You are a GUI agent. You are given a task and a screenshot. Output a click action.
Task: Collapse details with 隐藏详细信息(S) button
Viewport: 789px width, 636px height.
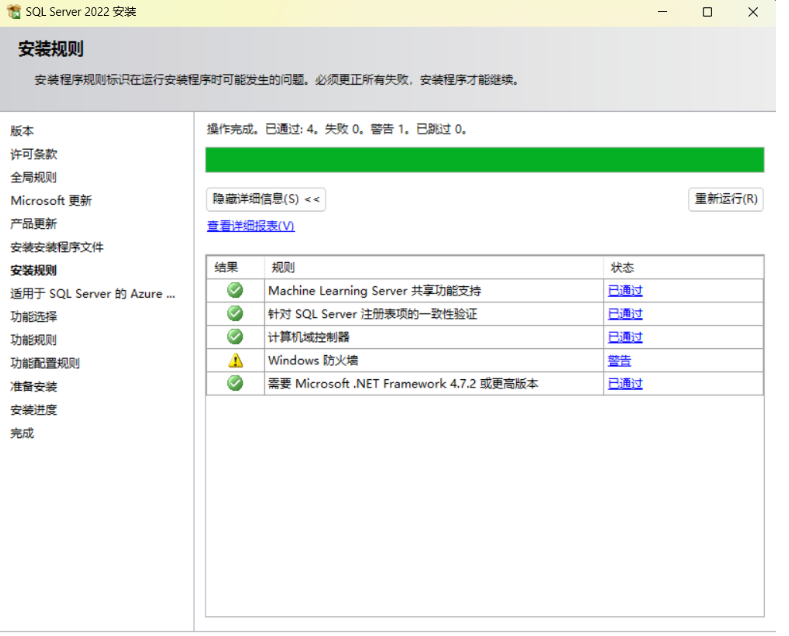click(266, 199)
